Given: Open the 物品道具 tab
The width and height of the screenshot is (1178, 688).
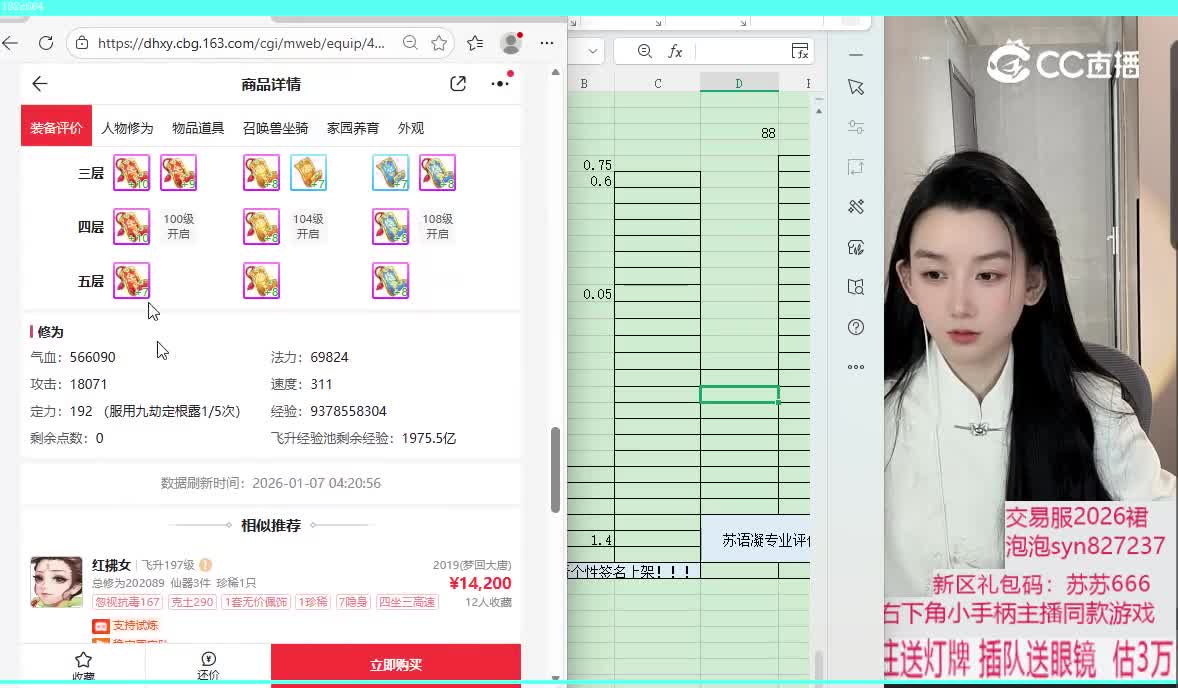Looking at the screenshot, I should [x=198, y=128].
